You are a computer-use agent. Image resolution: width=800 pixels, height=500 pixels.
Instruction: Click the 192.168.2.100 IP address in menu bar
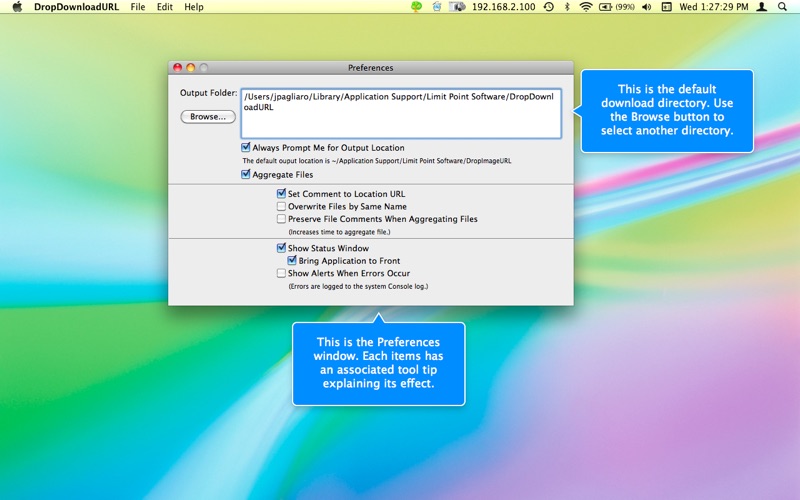click(x=504, y=7)
